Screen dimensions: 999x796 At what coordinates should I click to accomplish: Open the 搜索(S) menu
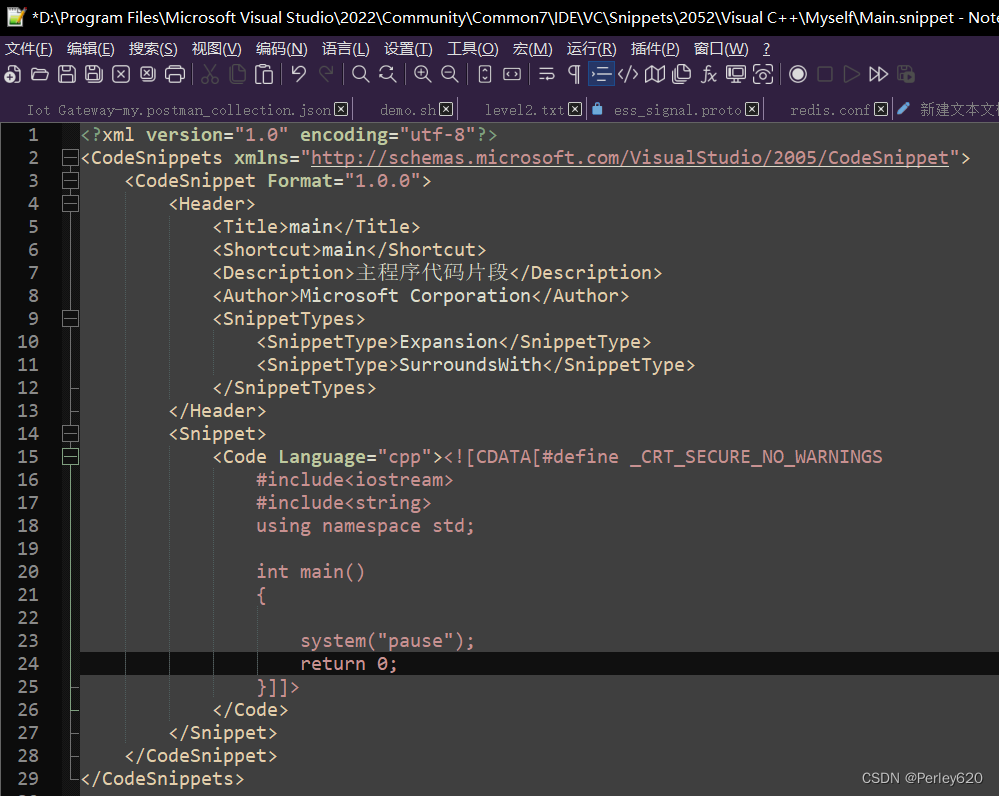153,48
